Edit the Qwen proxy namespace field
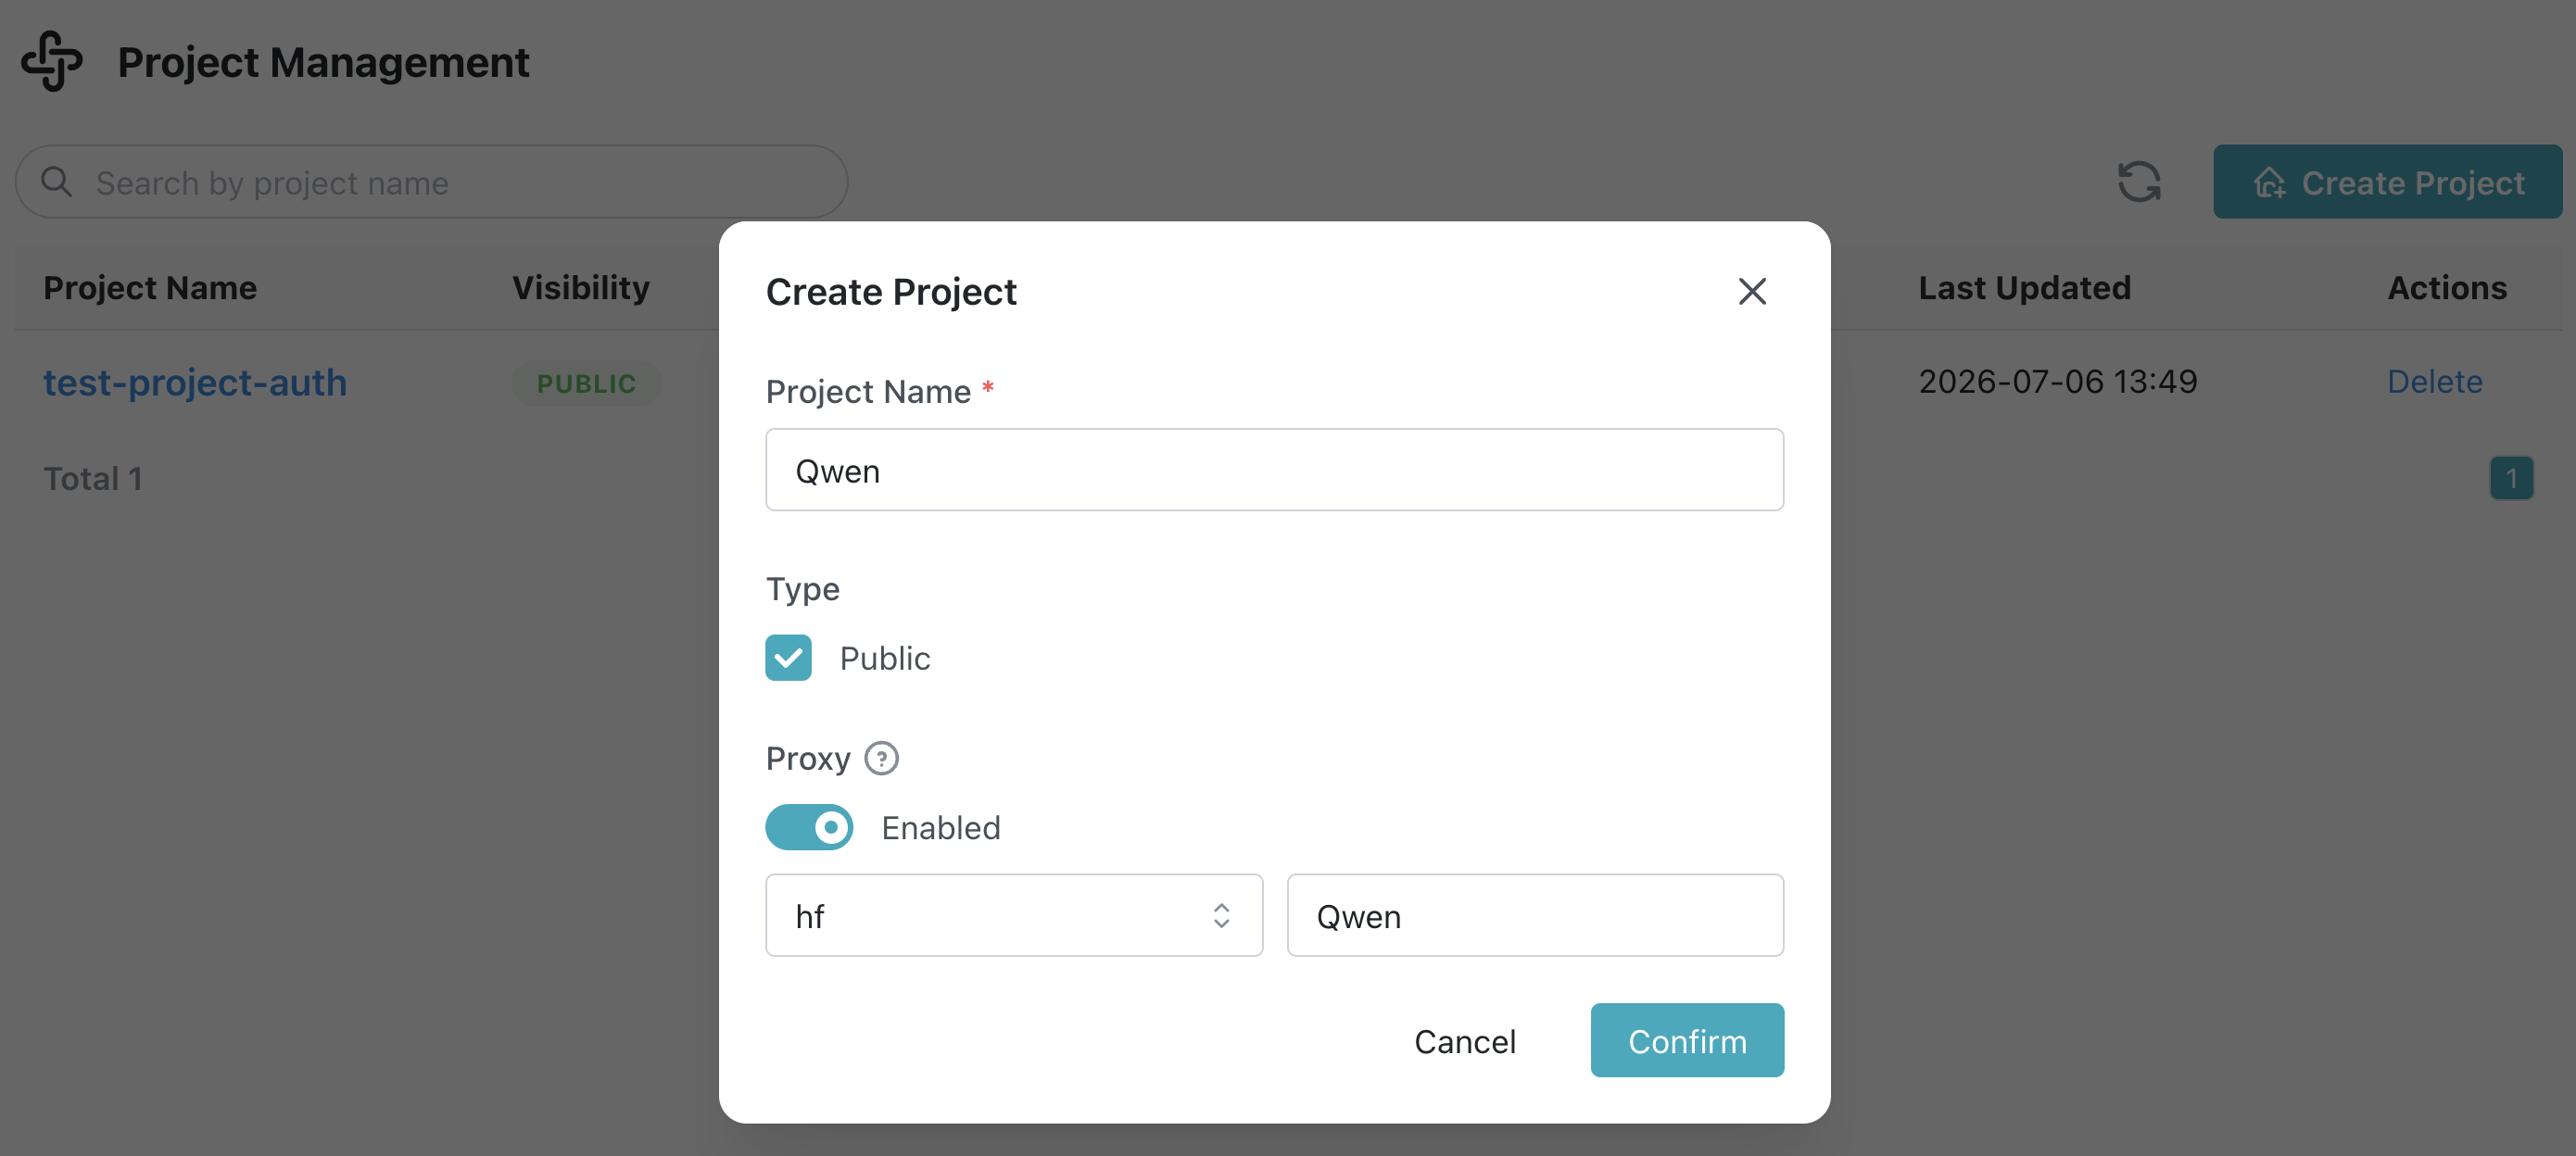The image size is (2576, 1156). pos(1534,915)
